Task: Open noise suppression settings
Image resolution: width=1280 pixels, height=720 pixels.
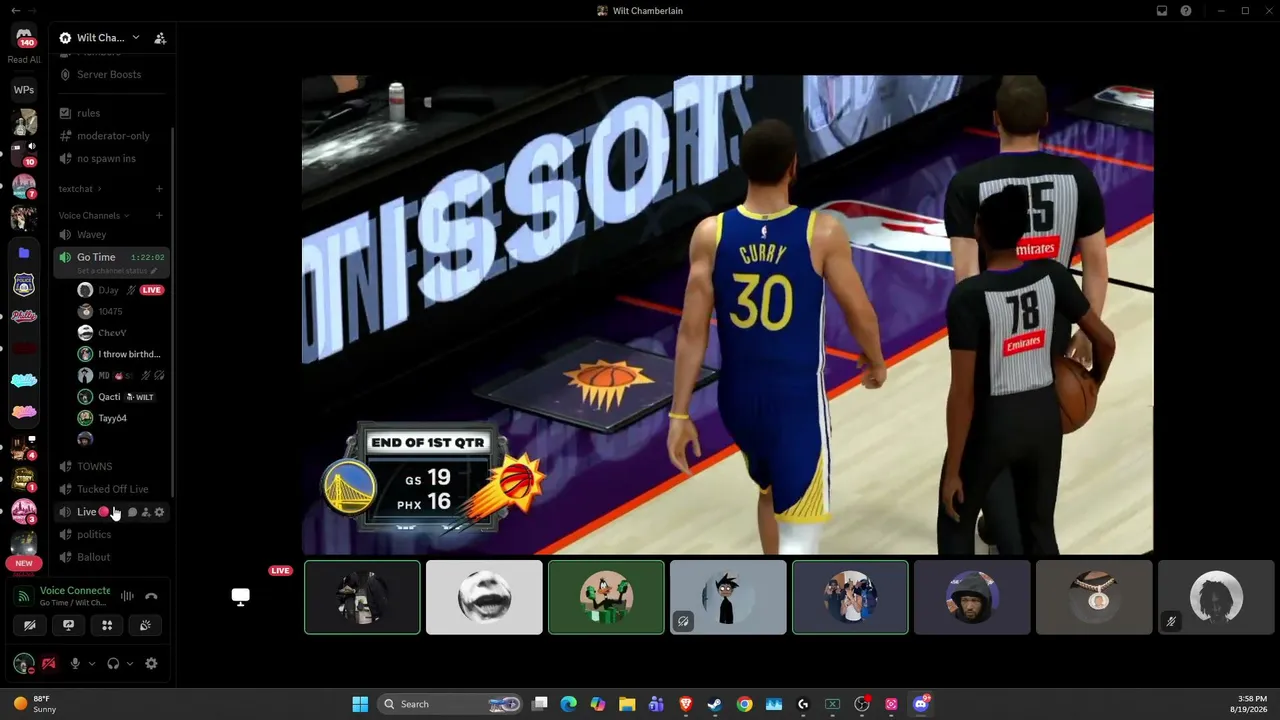Action: pyautogui.click(x=127, y=596)
